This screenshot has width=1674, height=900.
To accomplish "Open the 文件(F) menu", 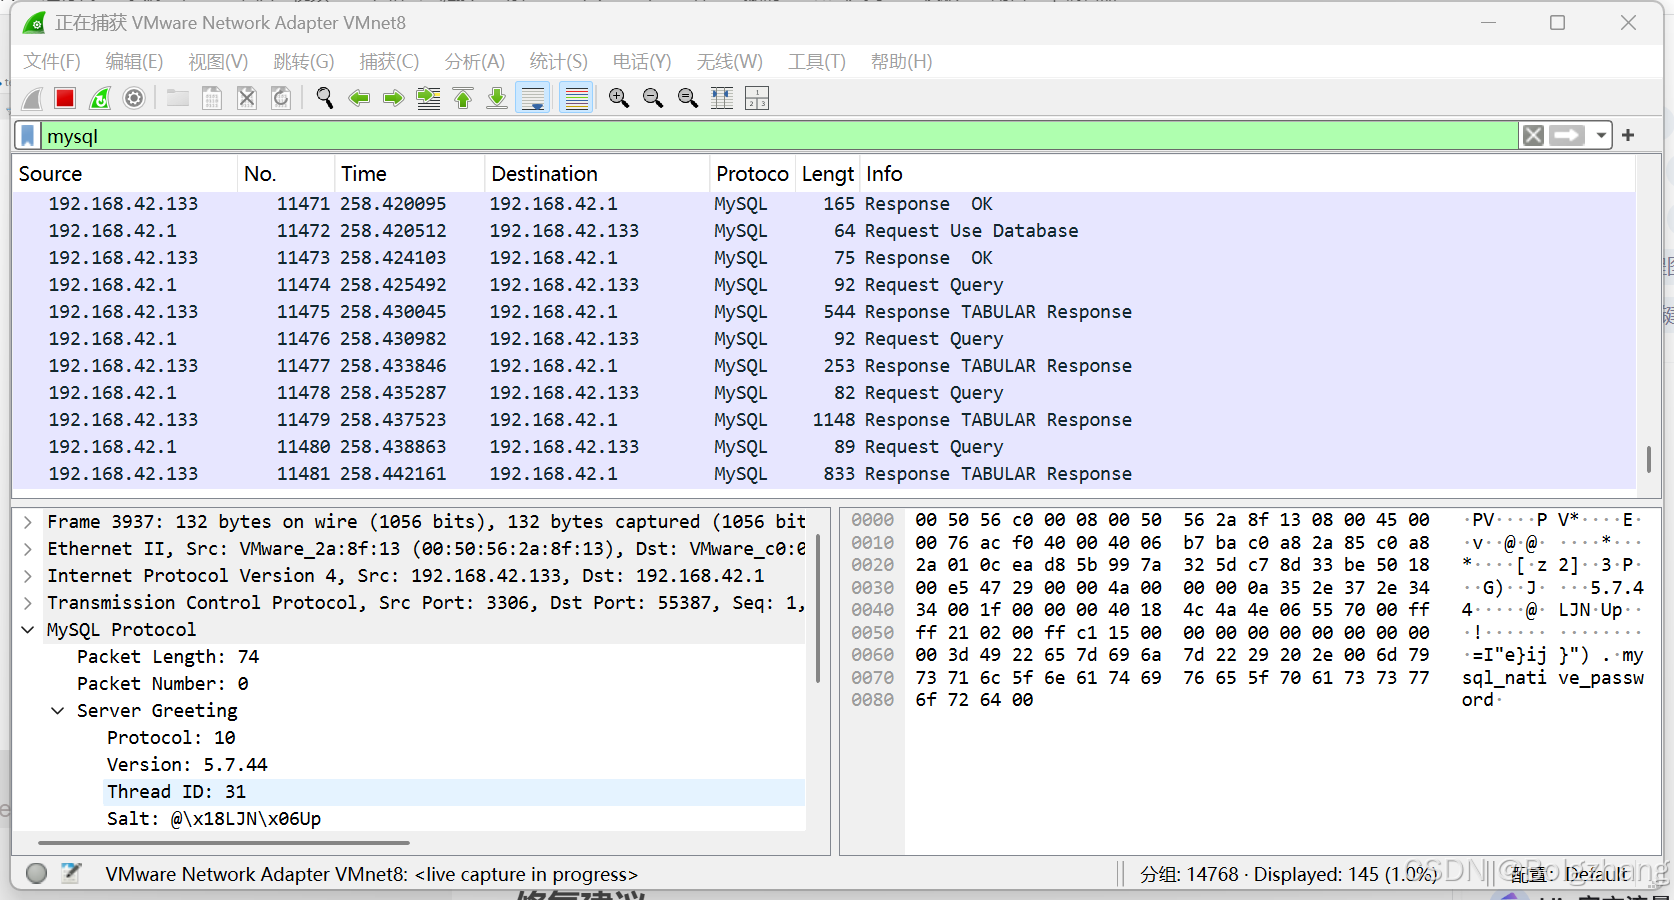I will 52,62.
